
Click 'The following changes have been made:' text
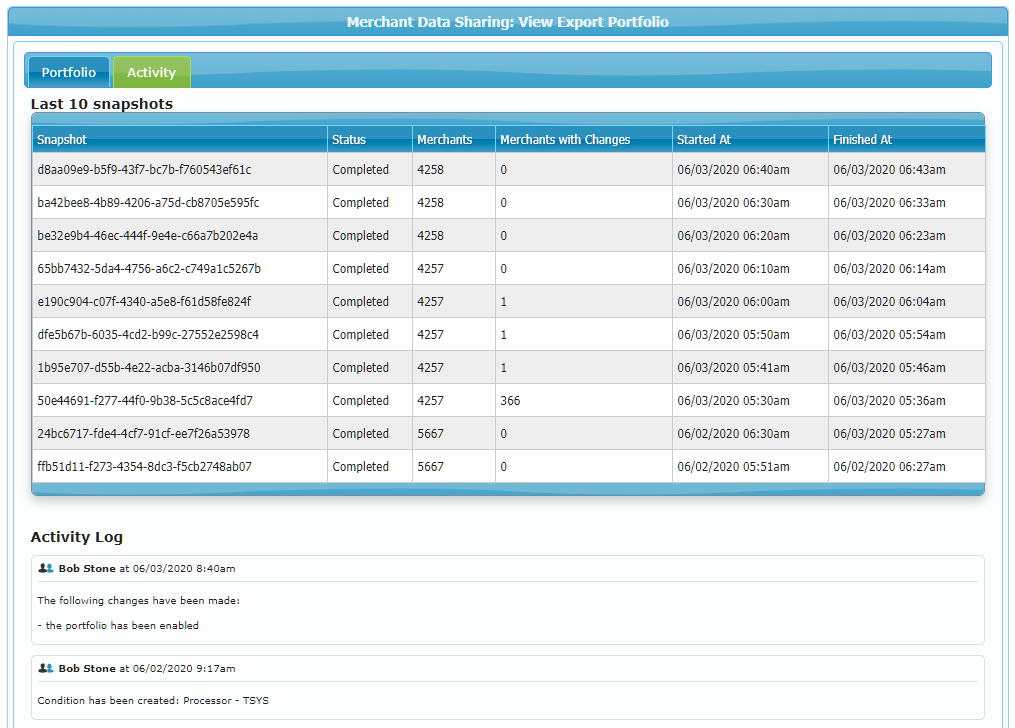click(x=139, y=601)
